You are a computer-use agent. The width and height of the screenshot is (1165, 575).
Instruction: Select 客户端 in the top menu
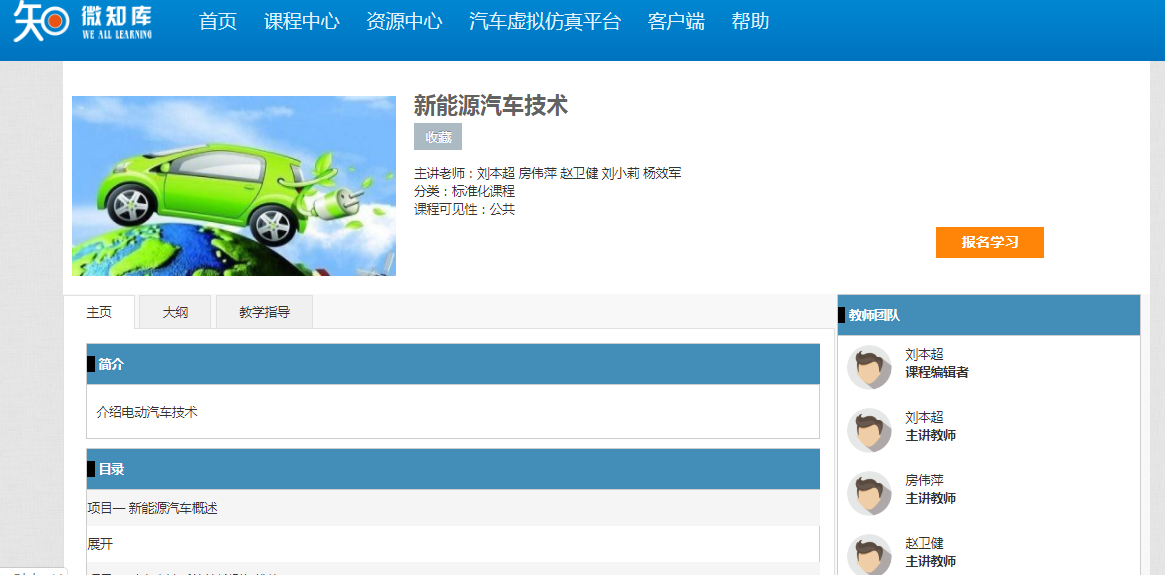676,21
